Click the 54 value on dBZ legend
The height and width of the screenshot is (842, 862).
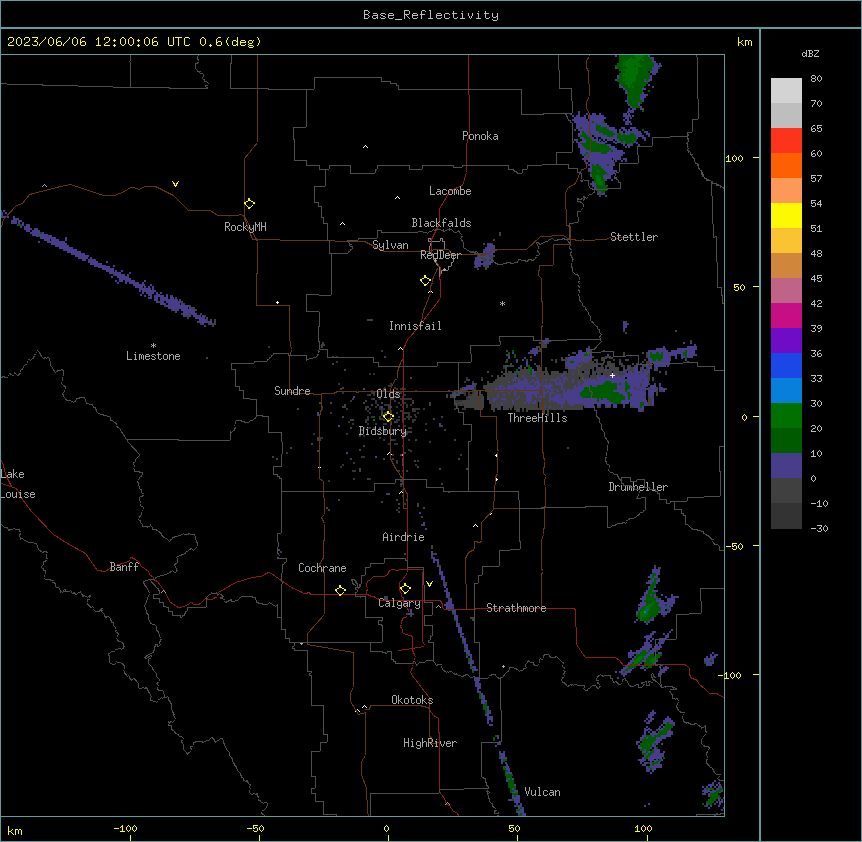816,203
